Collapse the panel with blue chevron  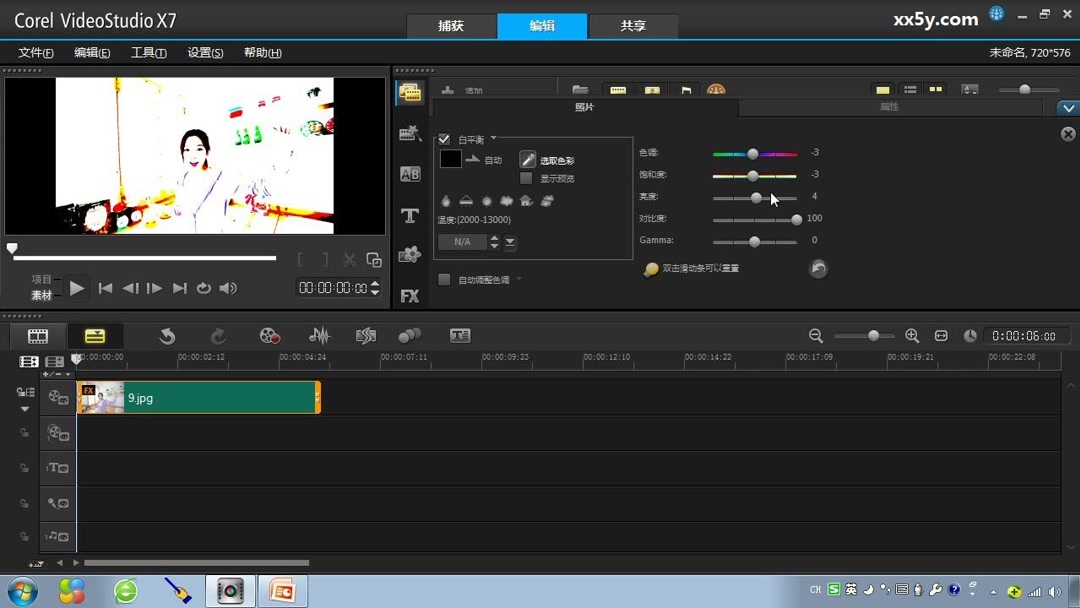point(1068,107)
